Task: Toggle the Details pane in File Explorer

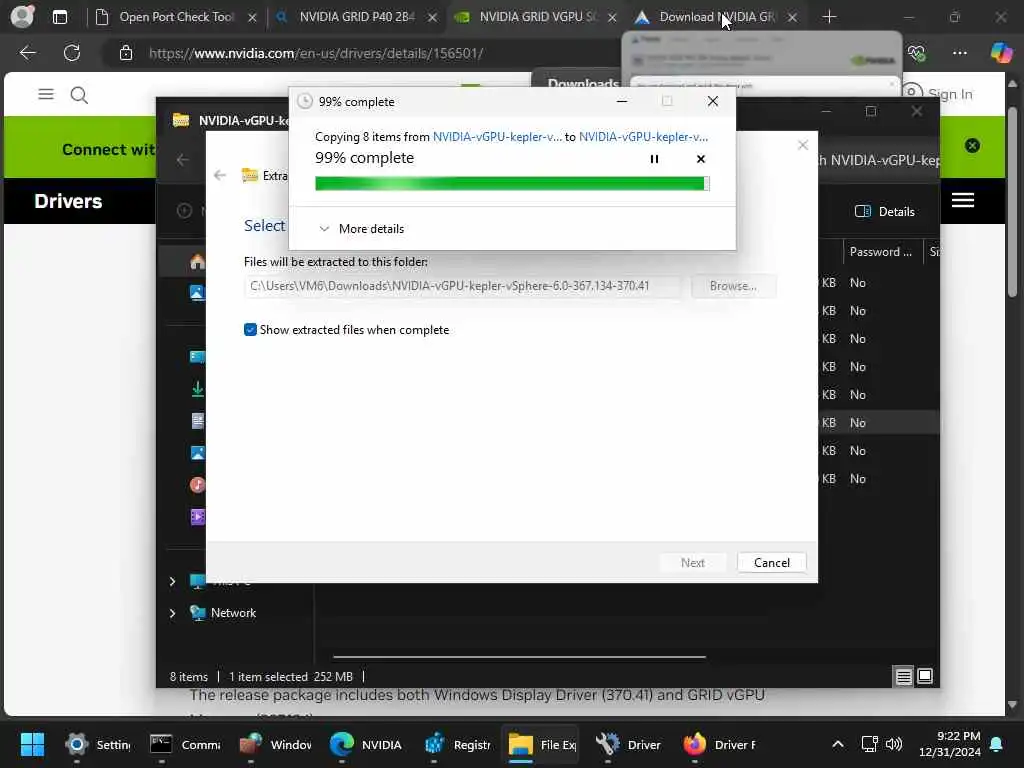Action: [x=885, y=212]
